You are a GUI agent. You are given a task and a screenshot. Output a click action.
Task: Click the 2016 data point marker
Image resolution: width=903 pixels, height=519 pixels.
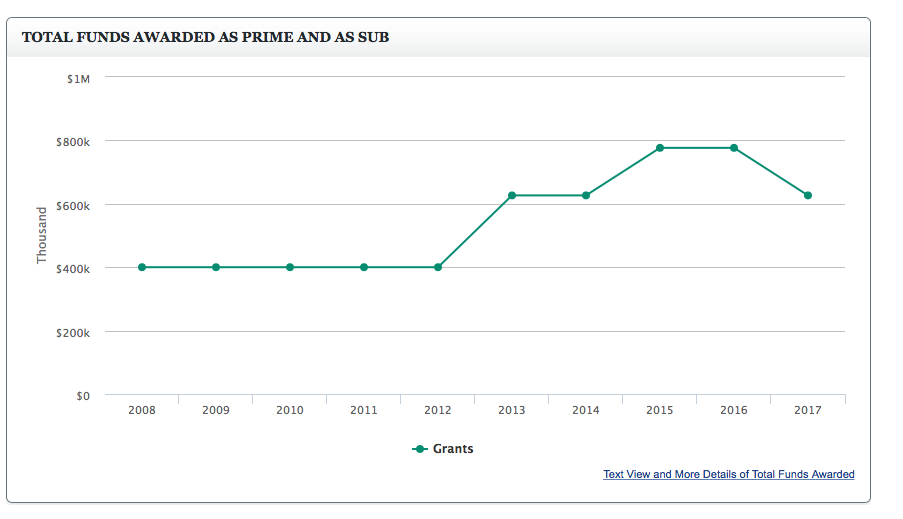[x=734, y=148]
